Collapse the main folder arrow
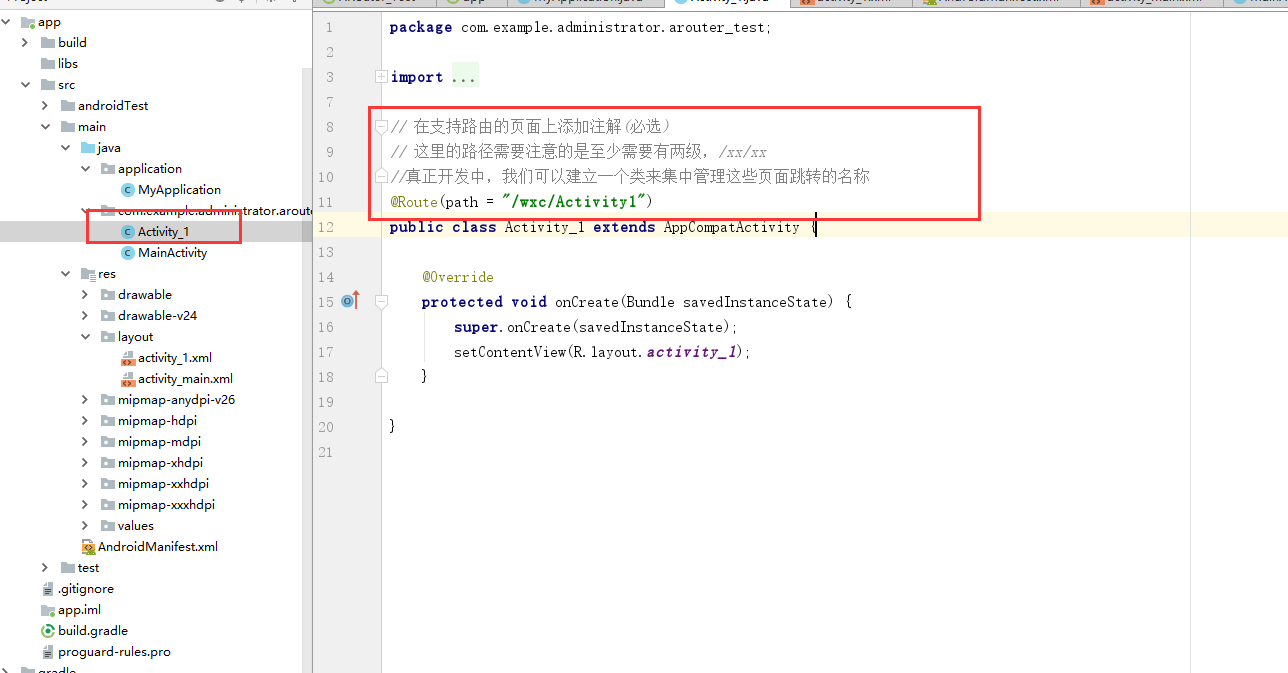 tap(45, 127)
